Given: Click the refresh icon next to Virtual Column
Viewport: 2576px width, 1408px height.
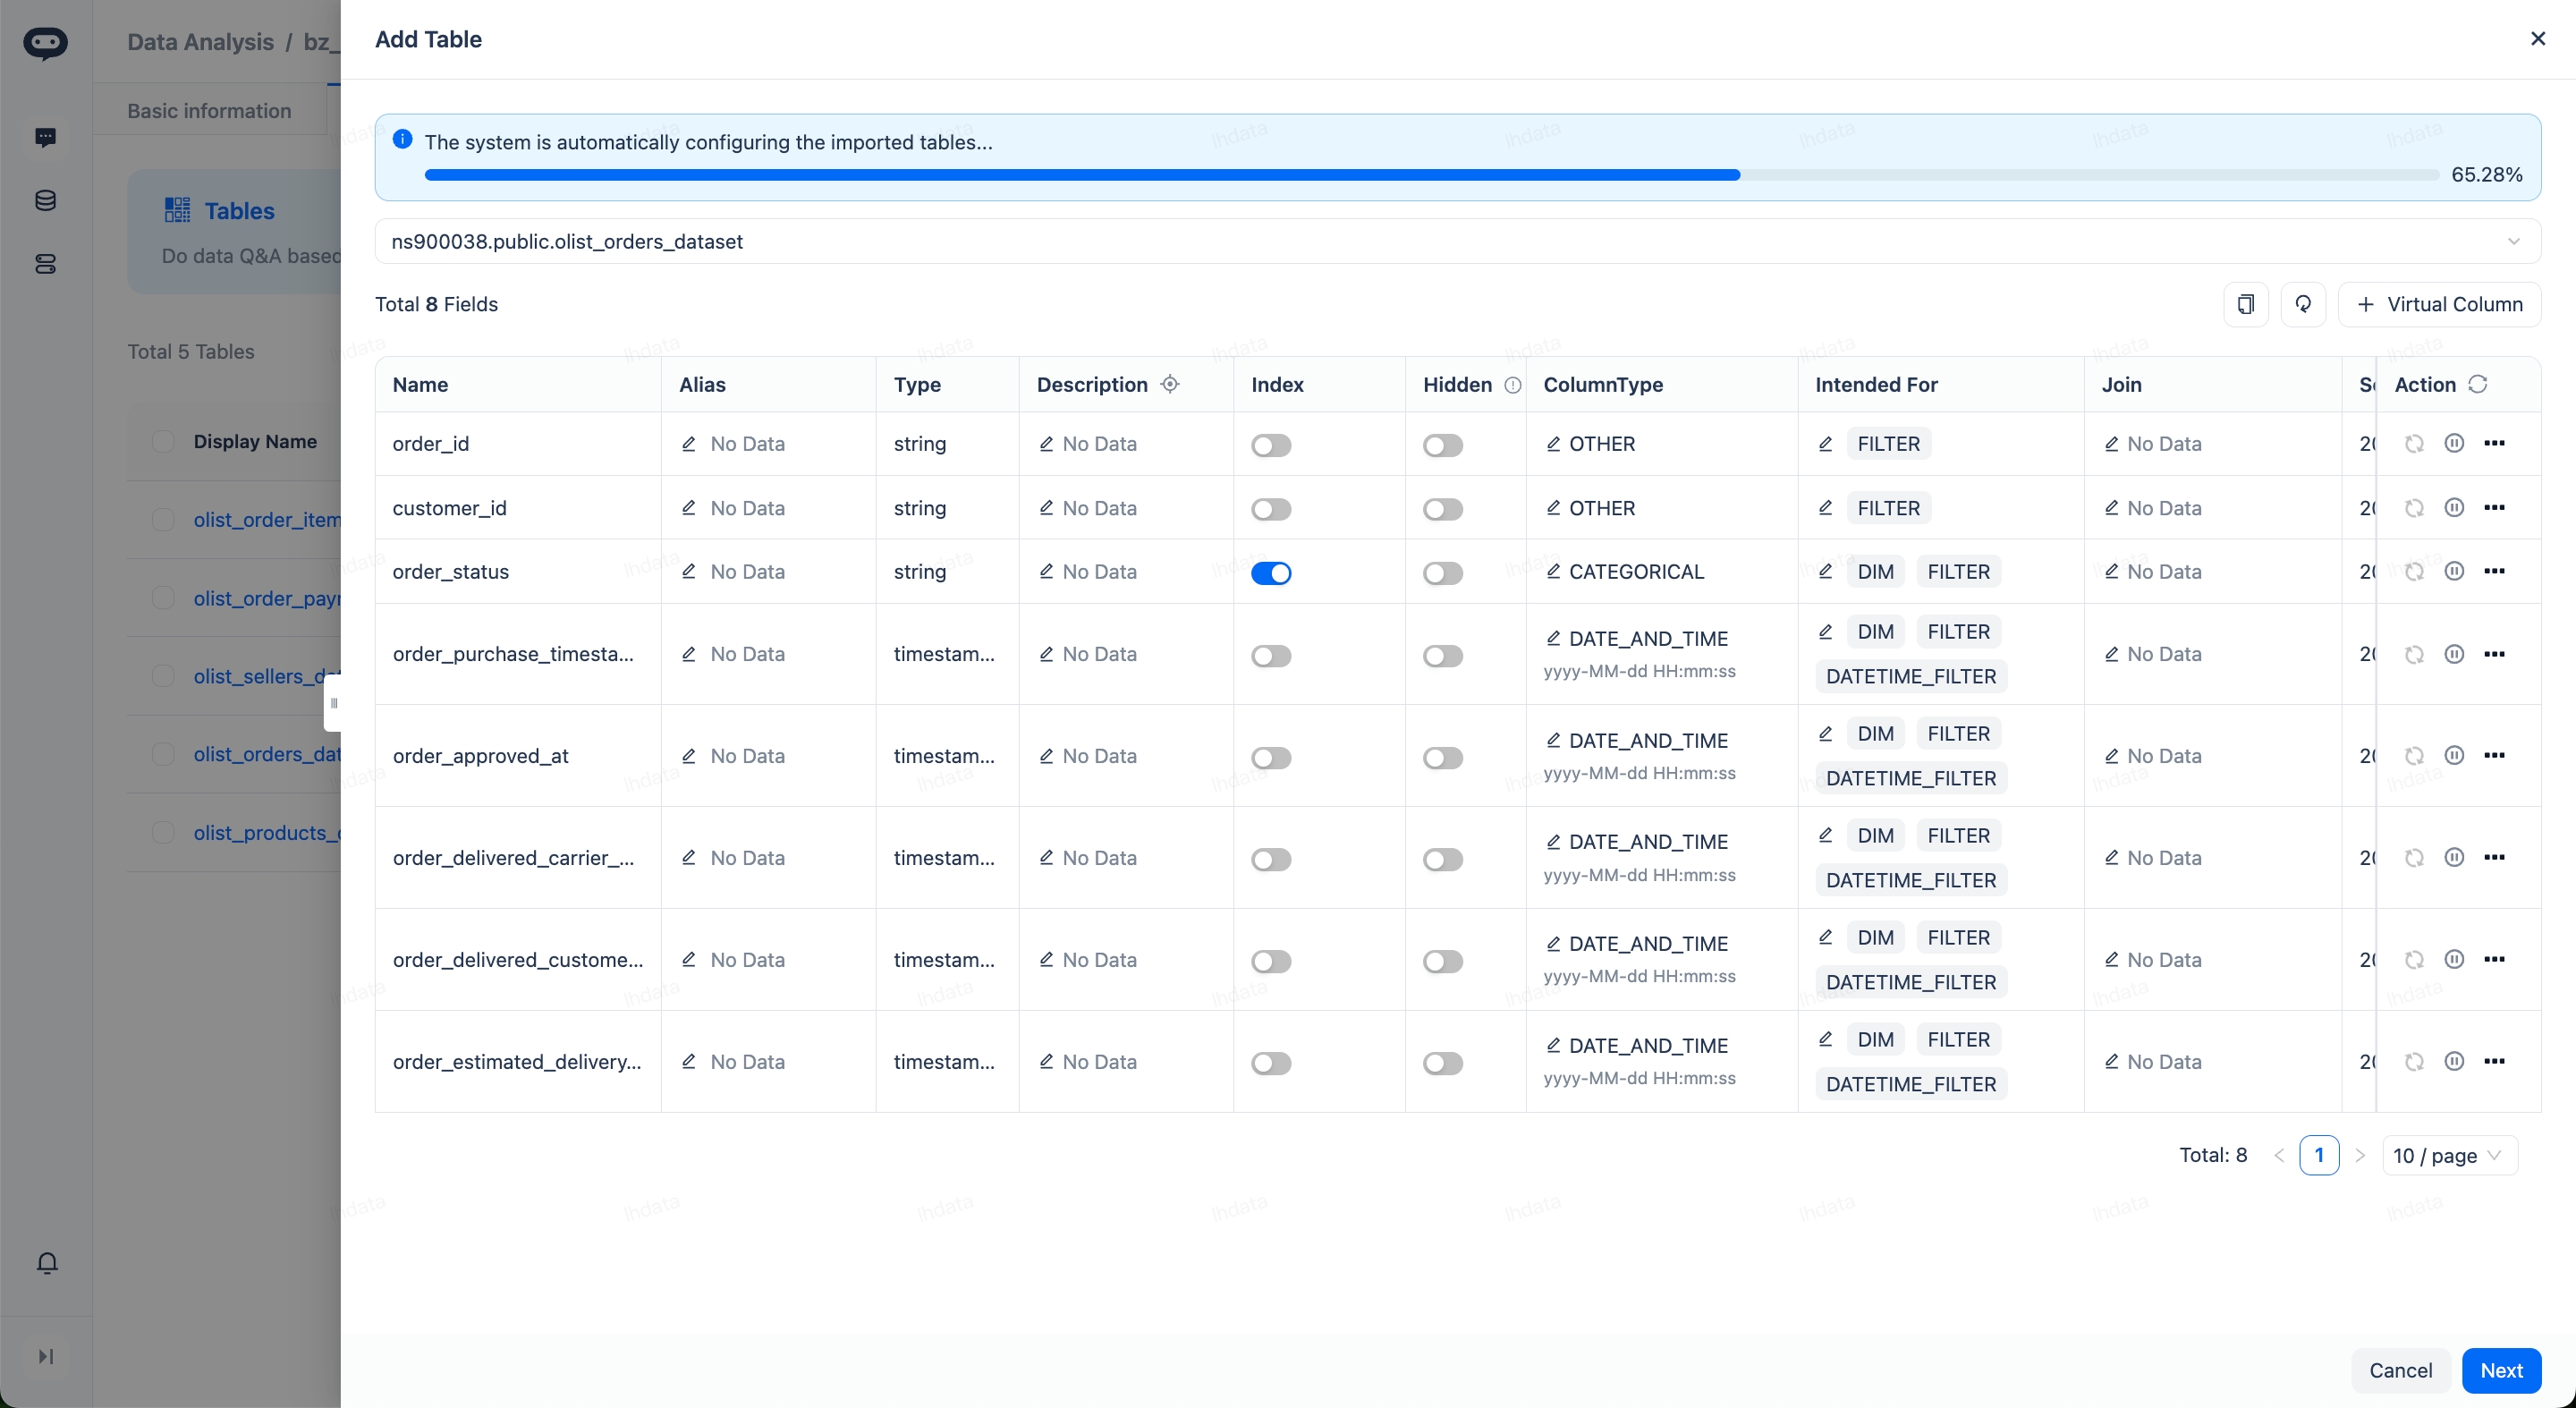Looking at the screenshot, I should click(x=2303, y=304).
